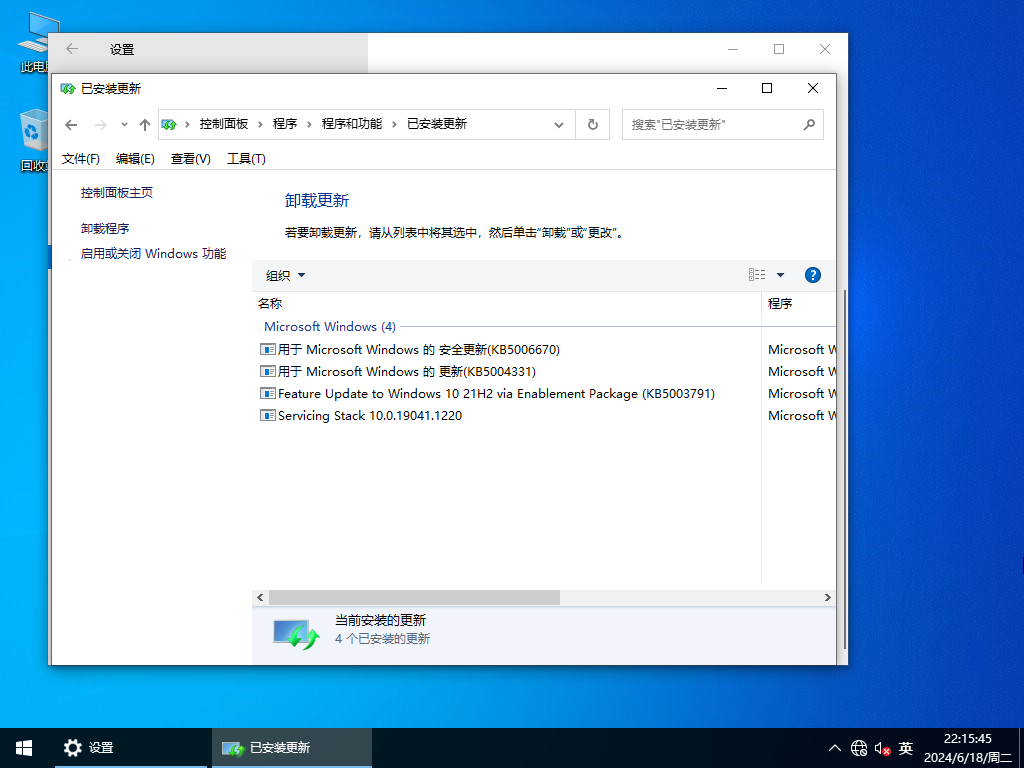
Task: Click the Windows Start button
Action: coord(22,747)
